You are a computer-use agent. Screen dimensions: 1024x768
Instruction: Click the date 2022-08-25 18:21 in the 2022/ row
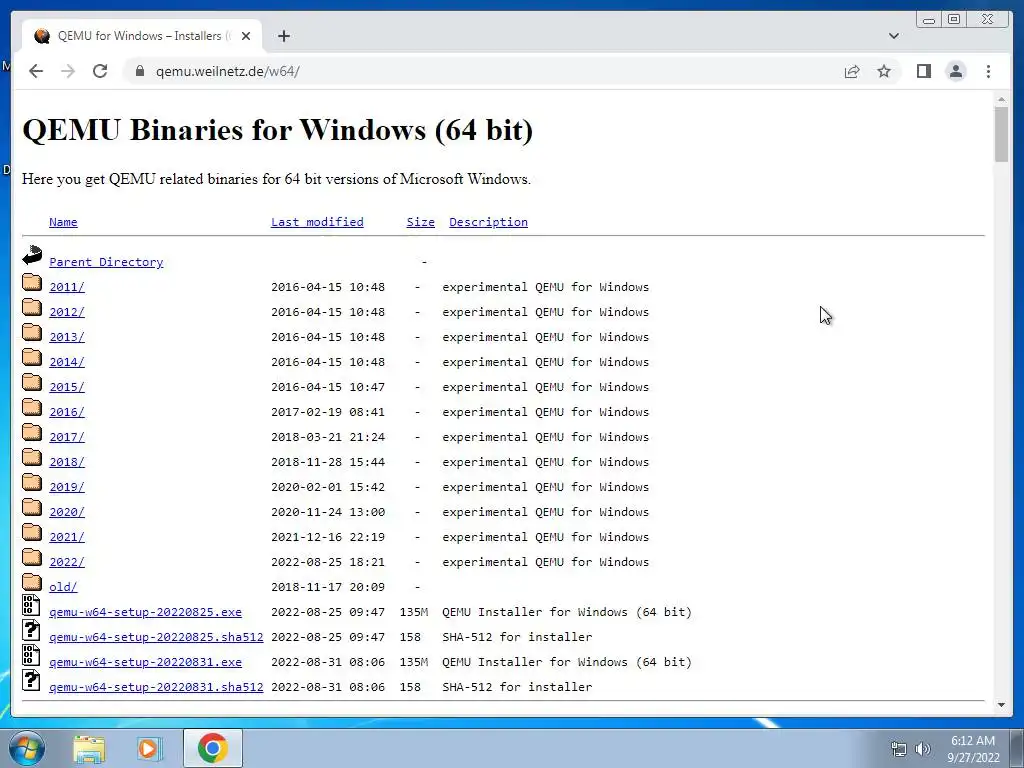328,562
